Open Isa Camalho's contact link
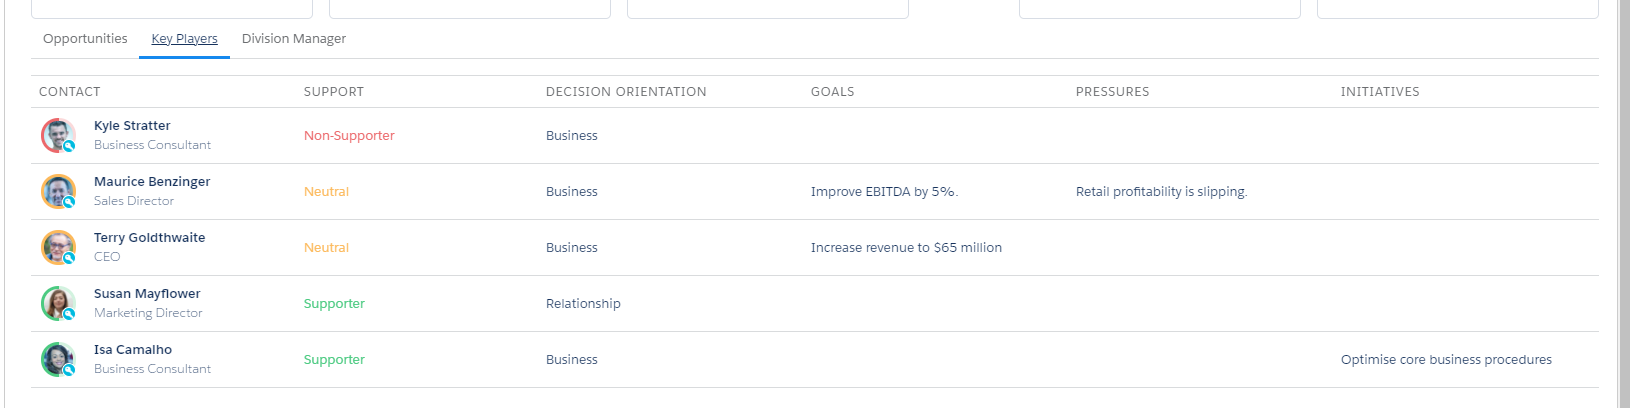The image size is (1630, 408). [x=133, y=350]
